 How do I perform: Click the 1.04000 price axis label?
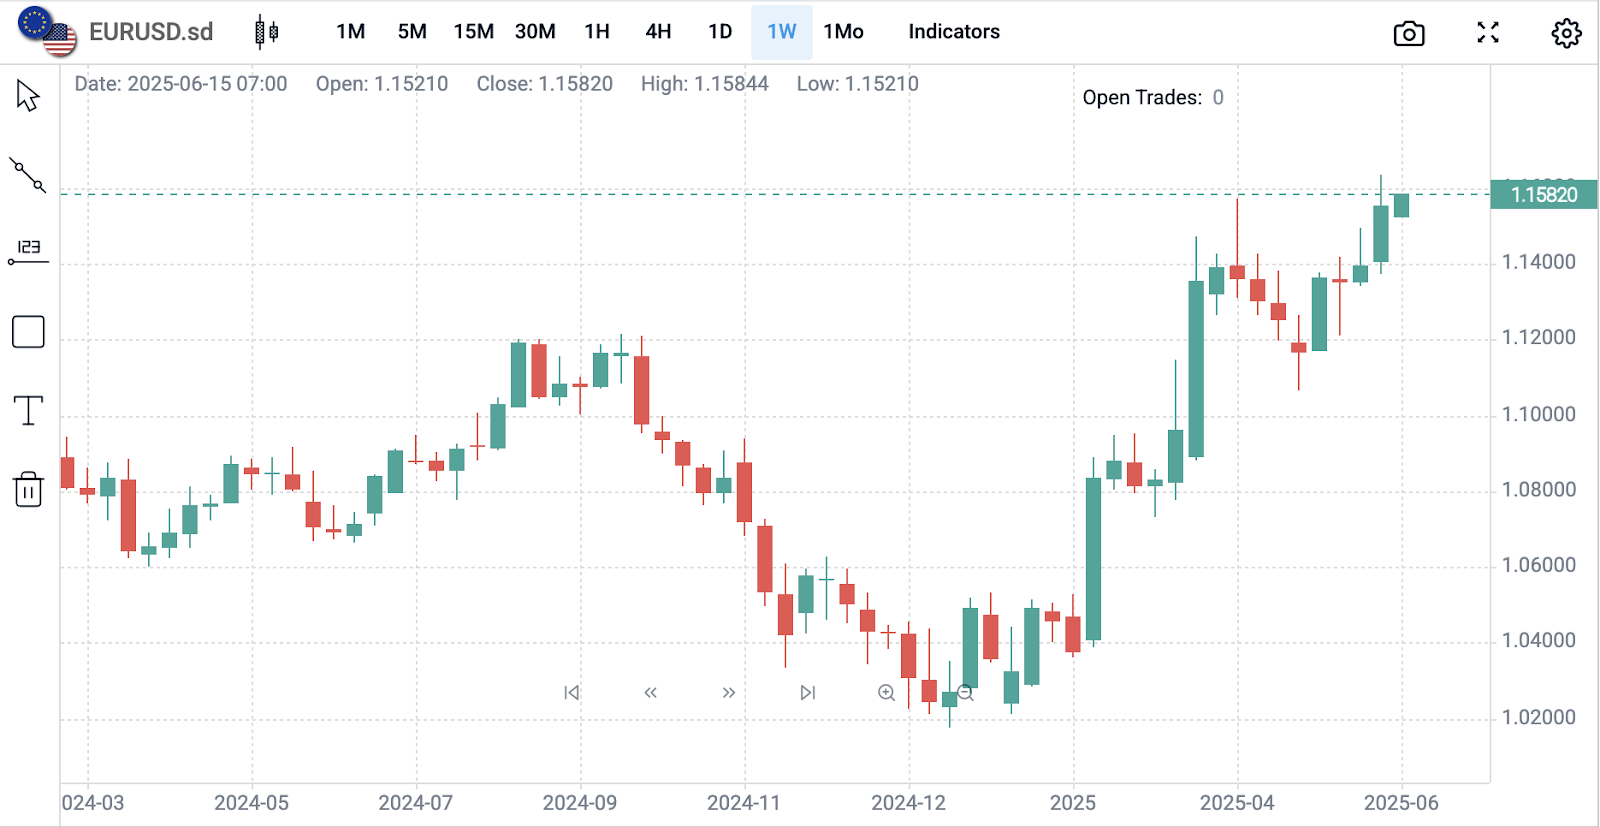point(1539,641)
